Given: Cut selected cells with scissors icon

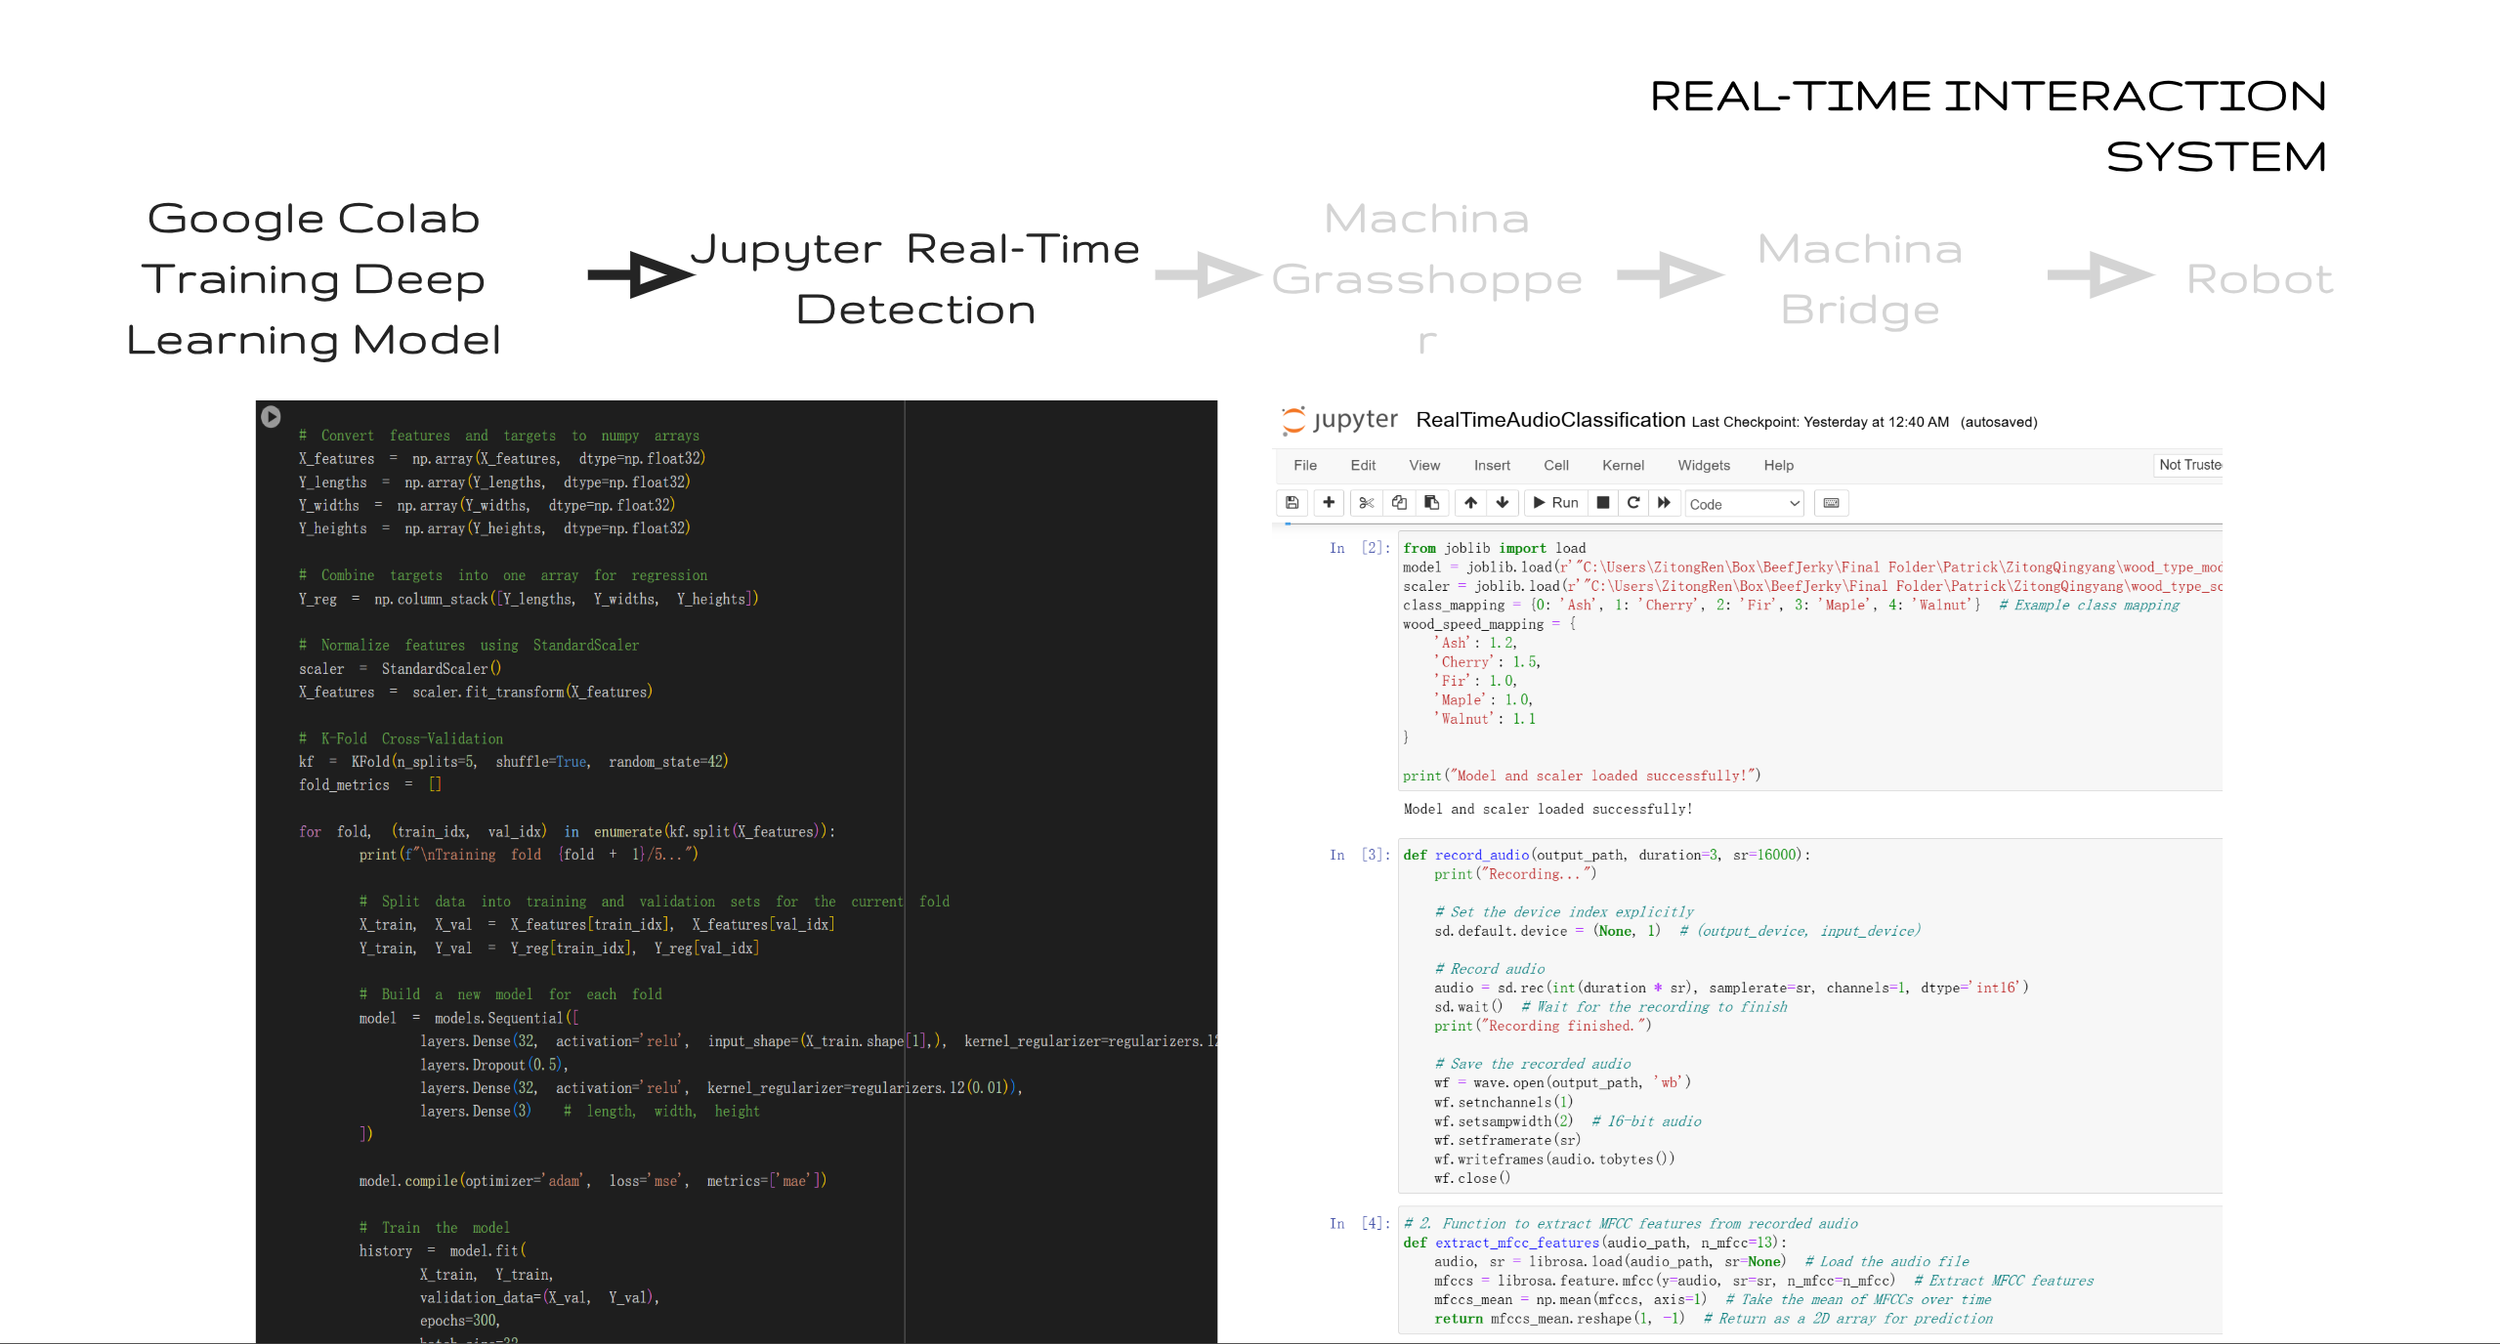Looking at the screenshot, I should (1366, 503).
